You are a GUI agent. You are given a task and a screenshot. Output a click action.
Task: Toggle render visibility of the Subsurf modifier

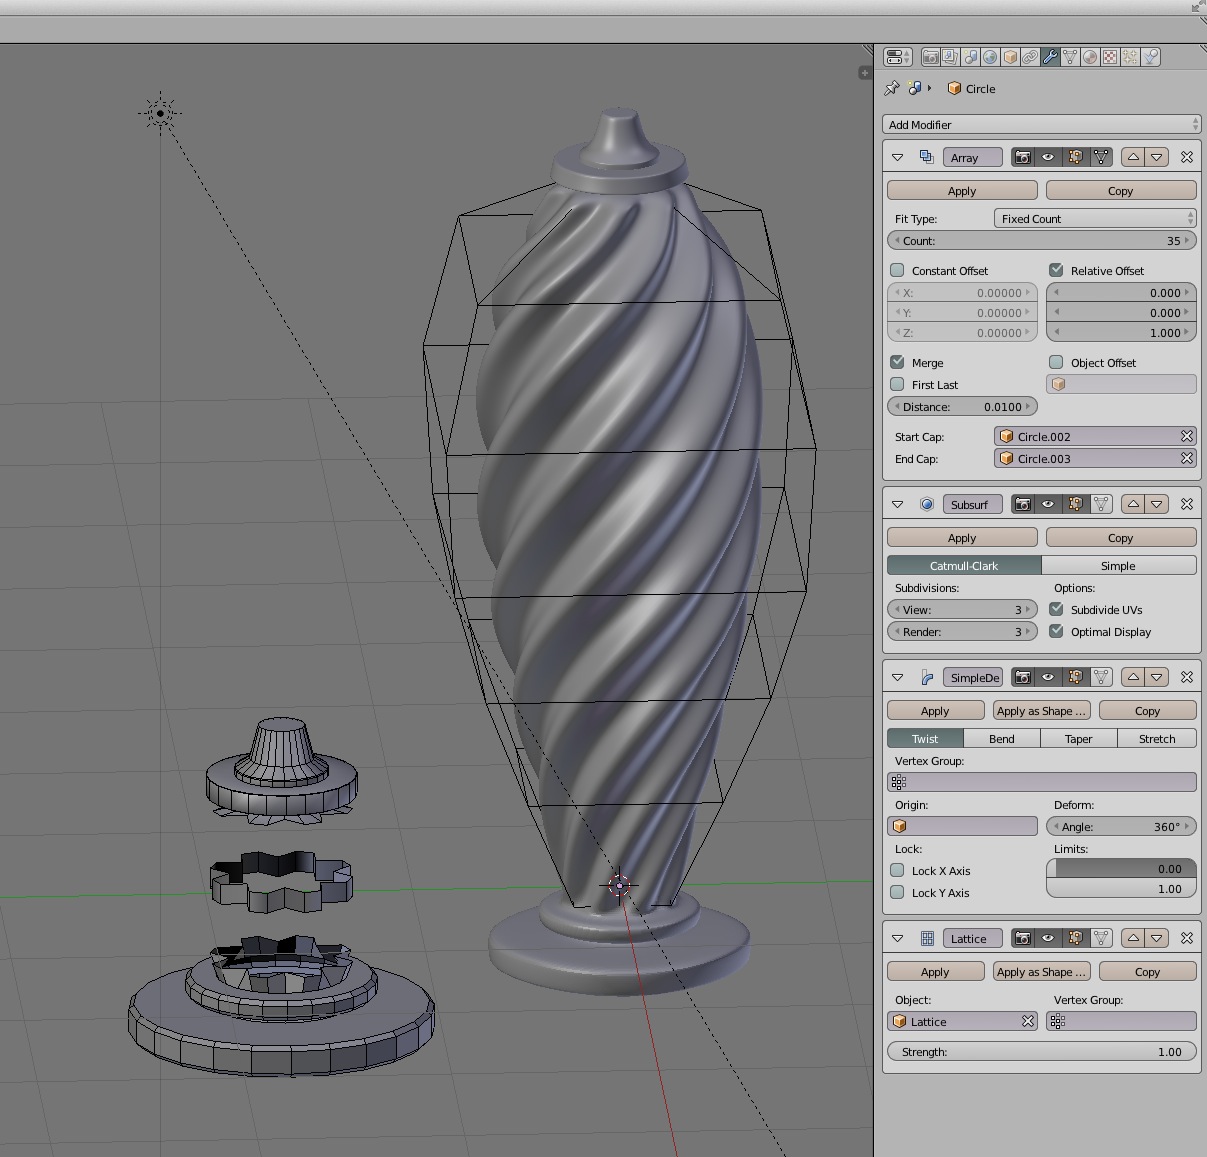(x=1023, y=504)
